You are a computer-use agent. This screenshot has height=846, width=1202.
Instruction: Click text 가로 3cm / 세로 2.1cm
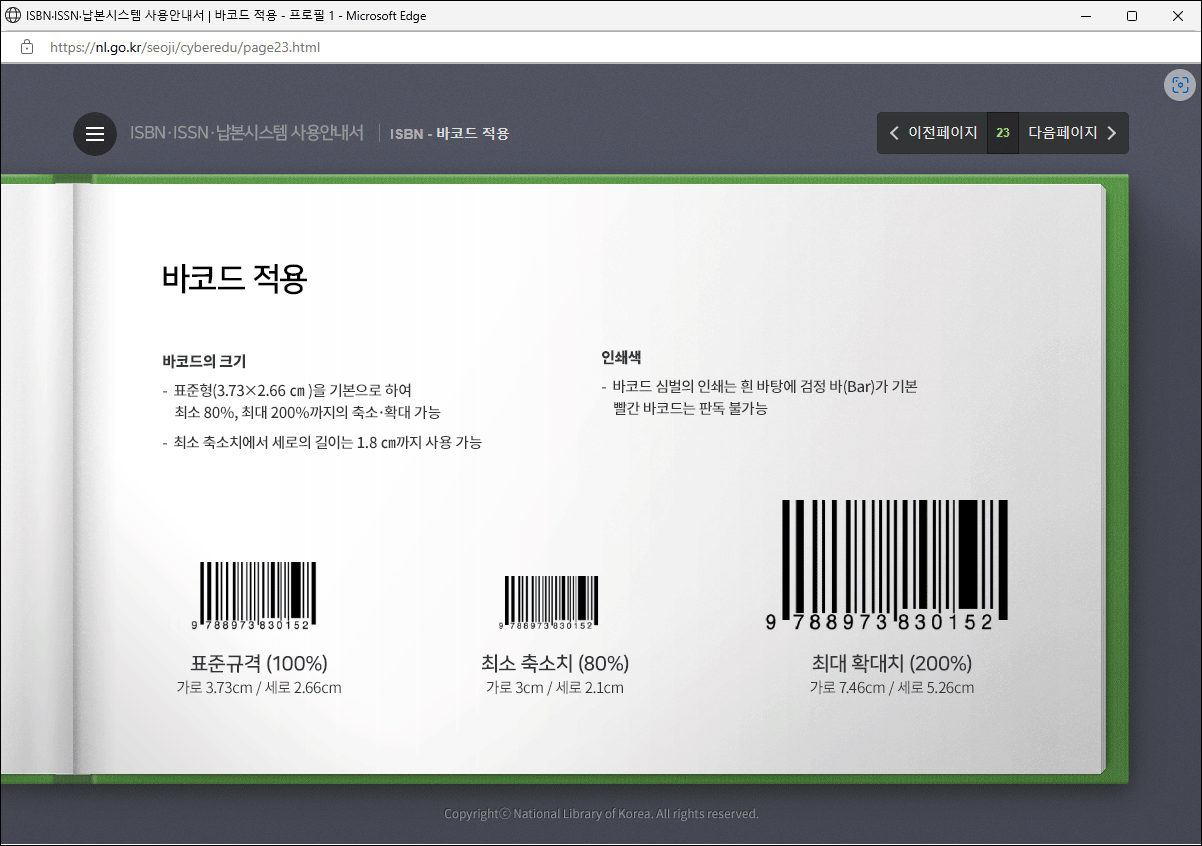[x=555, y=688]
